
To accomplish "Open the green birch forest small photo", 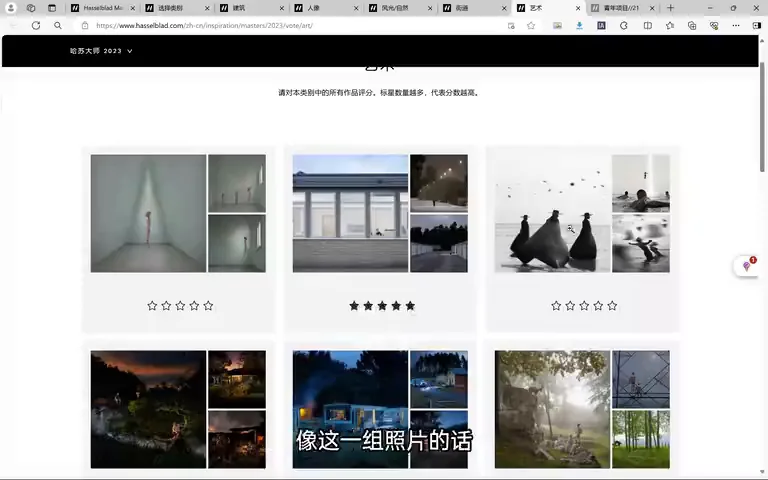I will coord(641,439).
